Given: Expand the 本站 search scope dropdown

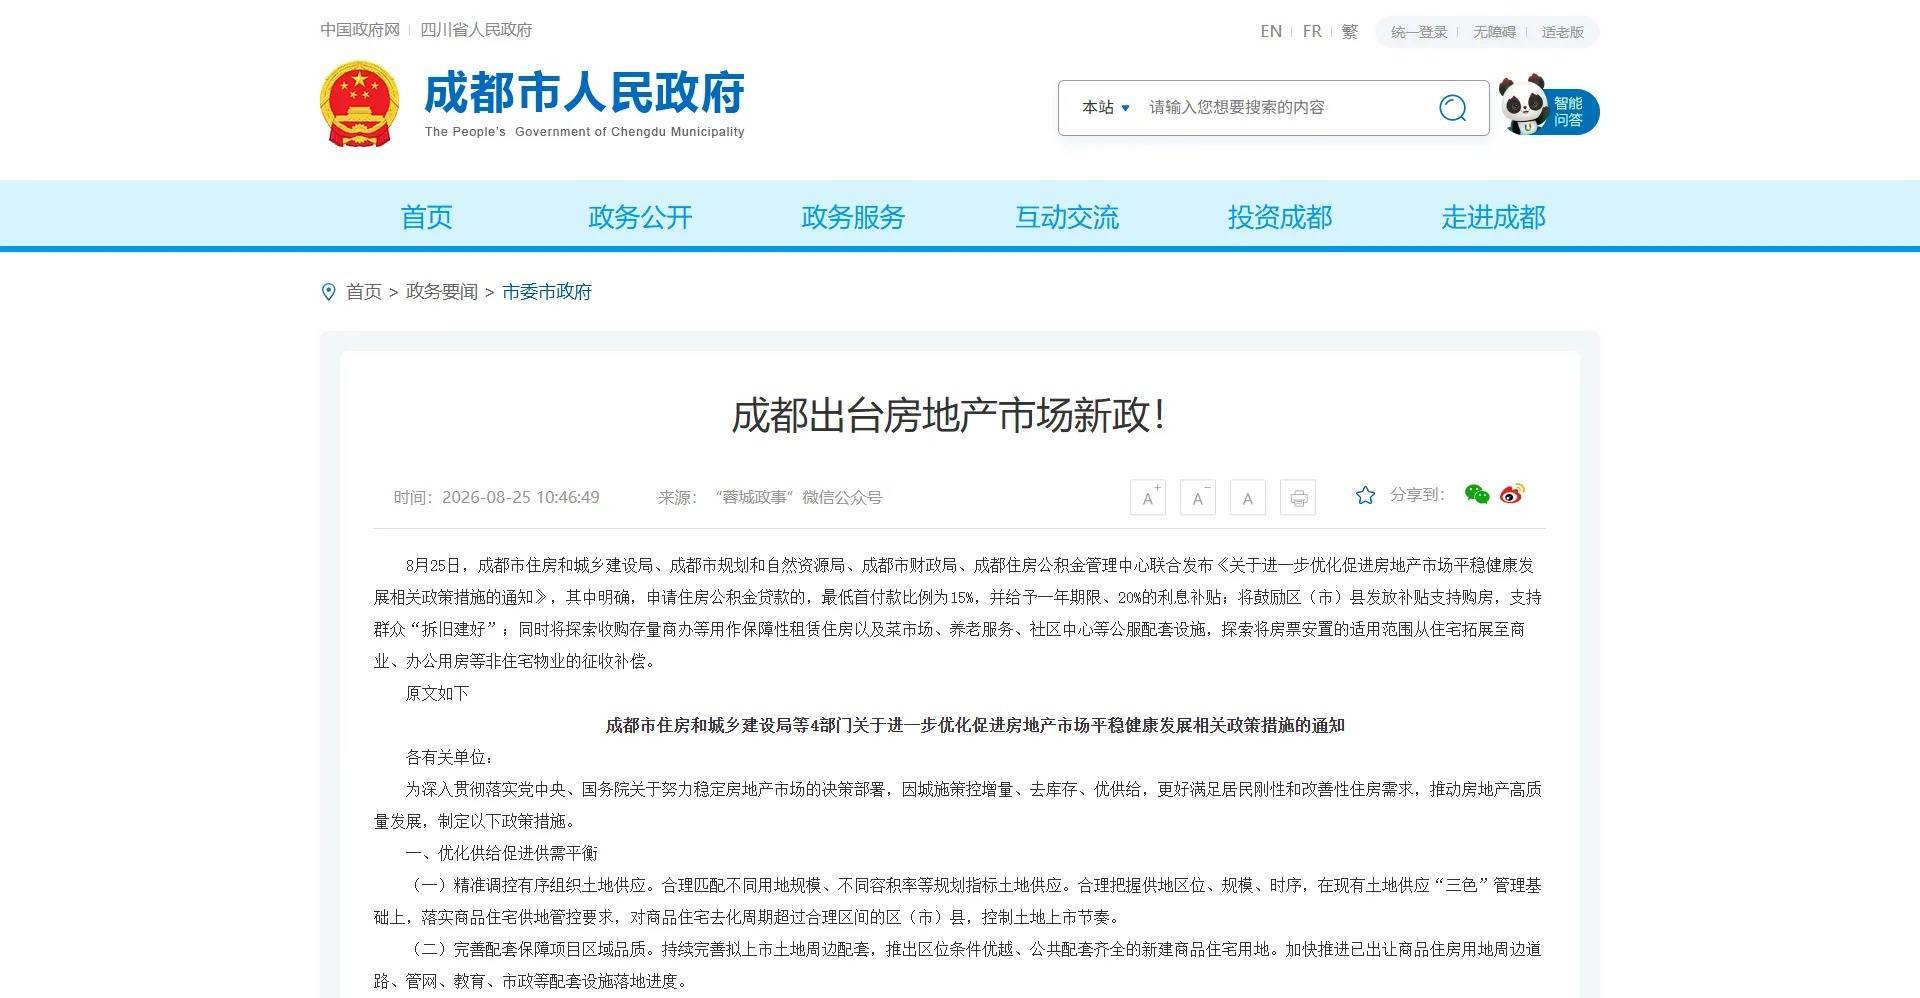Looking at the screenshot, I should (1105, 107).
